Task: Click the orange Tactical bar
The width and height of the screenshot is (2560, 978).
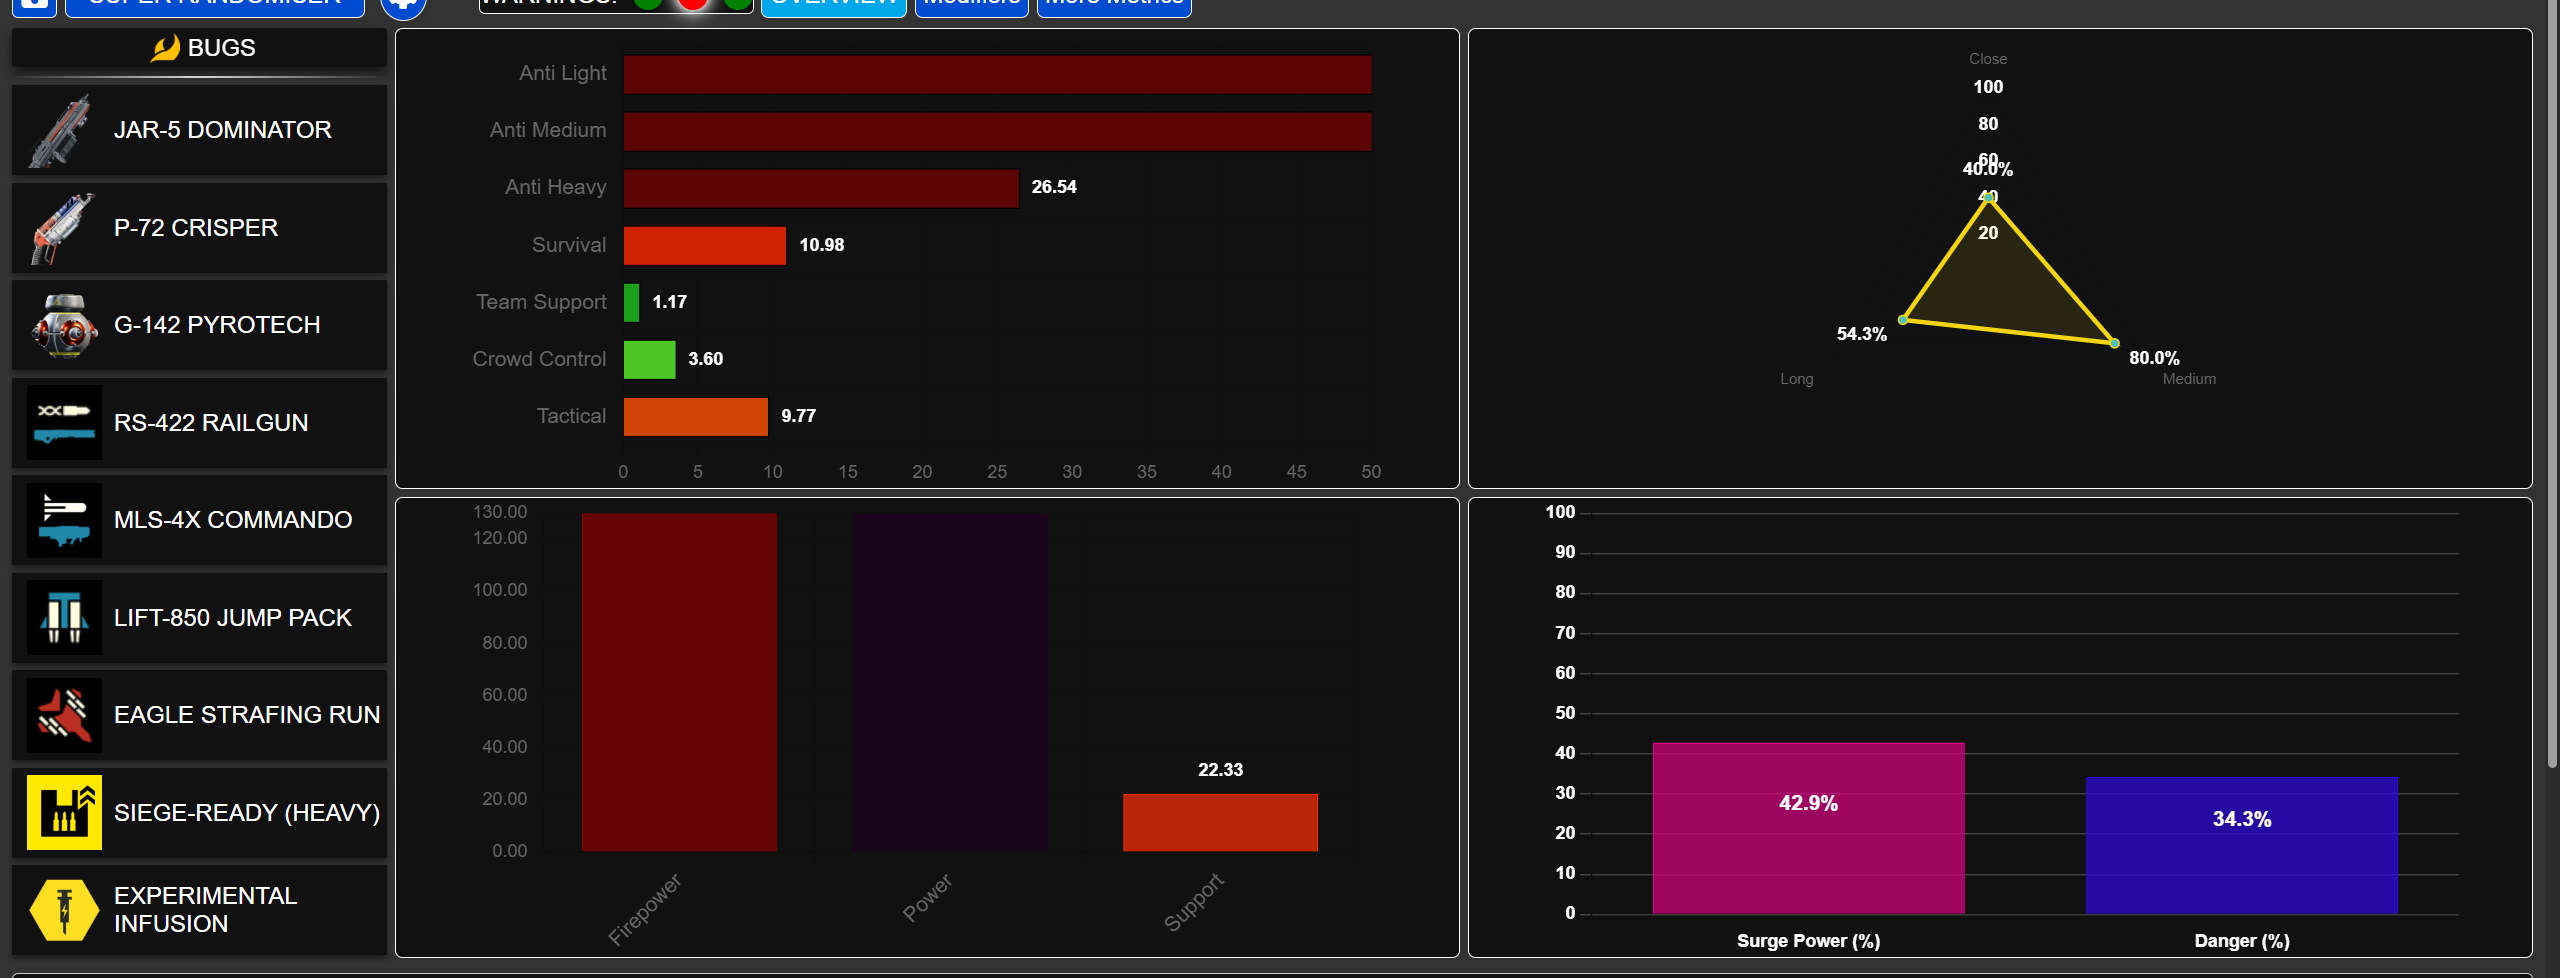Action: click(696, 416)
